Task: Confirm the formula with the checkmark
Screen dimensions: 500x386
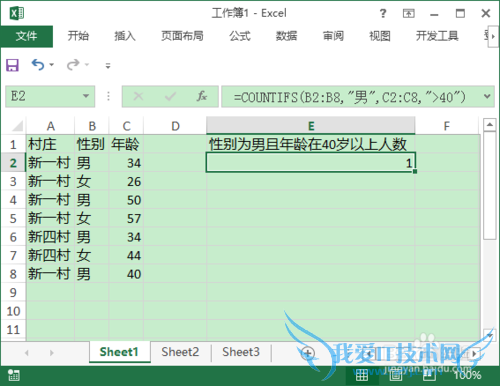Action: [170, 97]
